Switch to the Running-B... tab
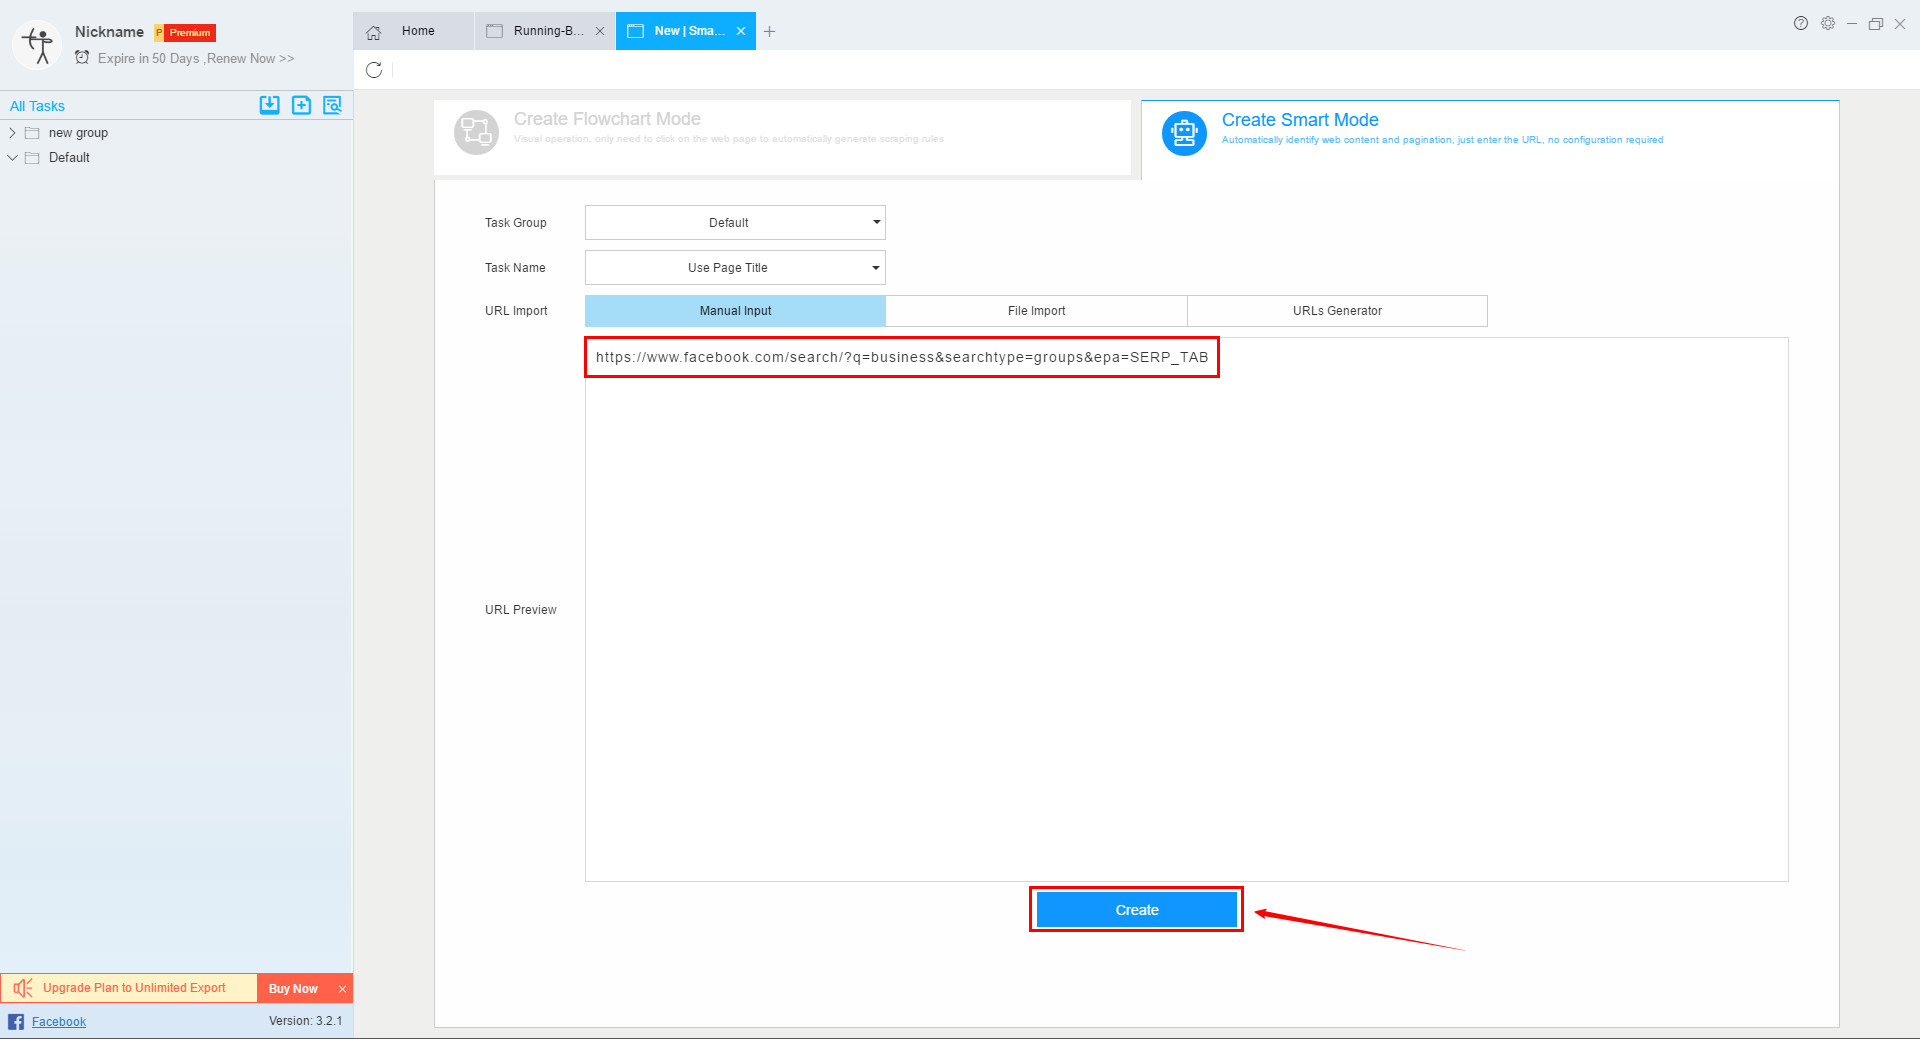This screenshot has width=1920, height=1039. point(545,31)
